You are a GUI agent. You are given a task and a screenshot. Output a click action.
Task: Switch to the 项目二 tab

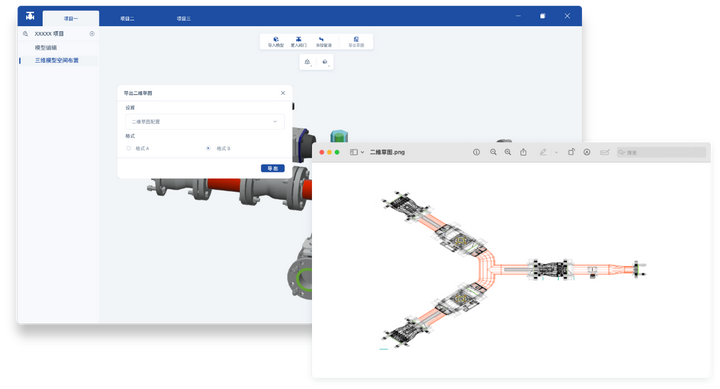(x=127, y=18)
